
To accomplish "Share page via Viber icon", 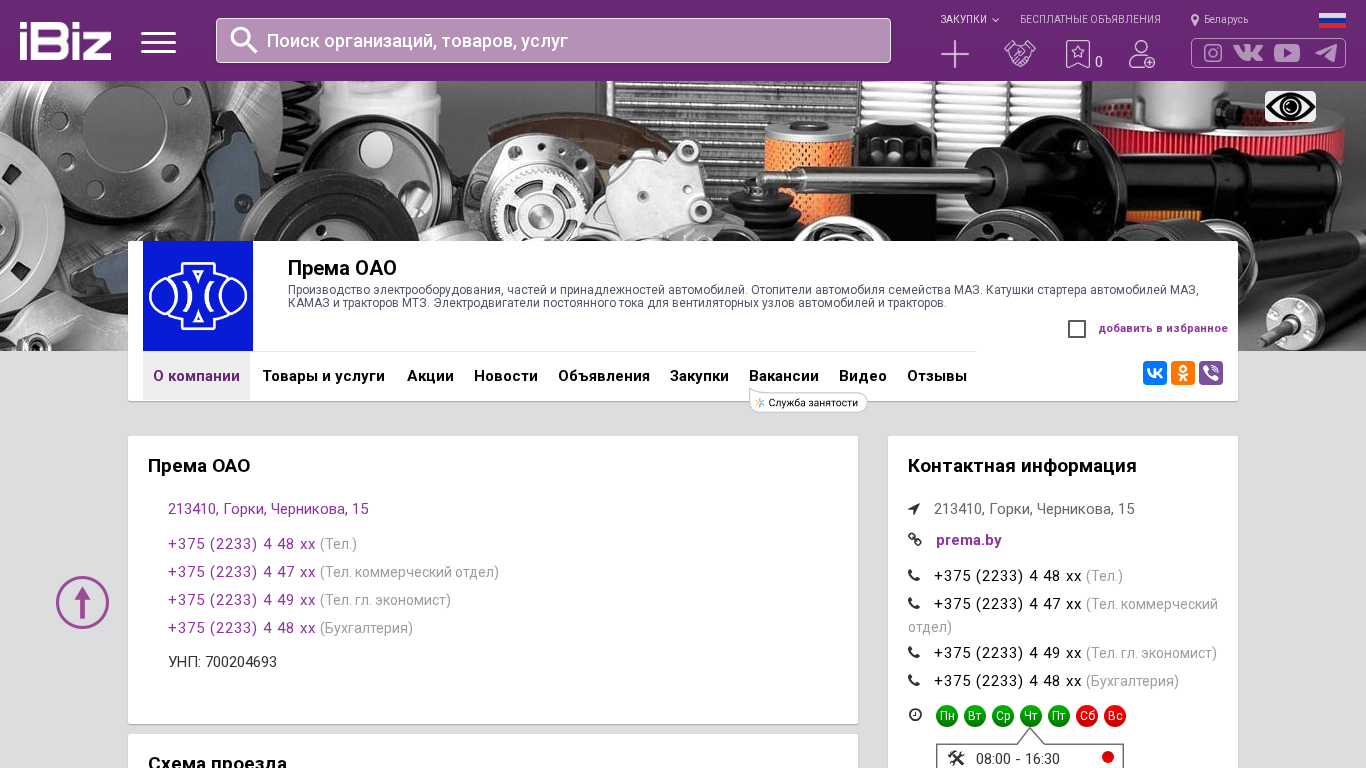I will coord(1210,373).
